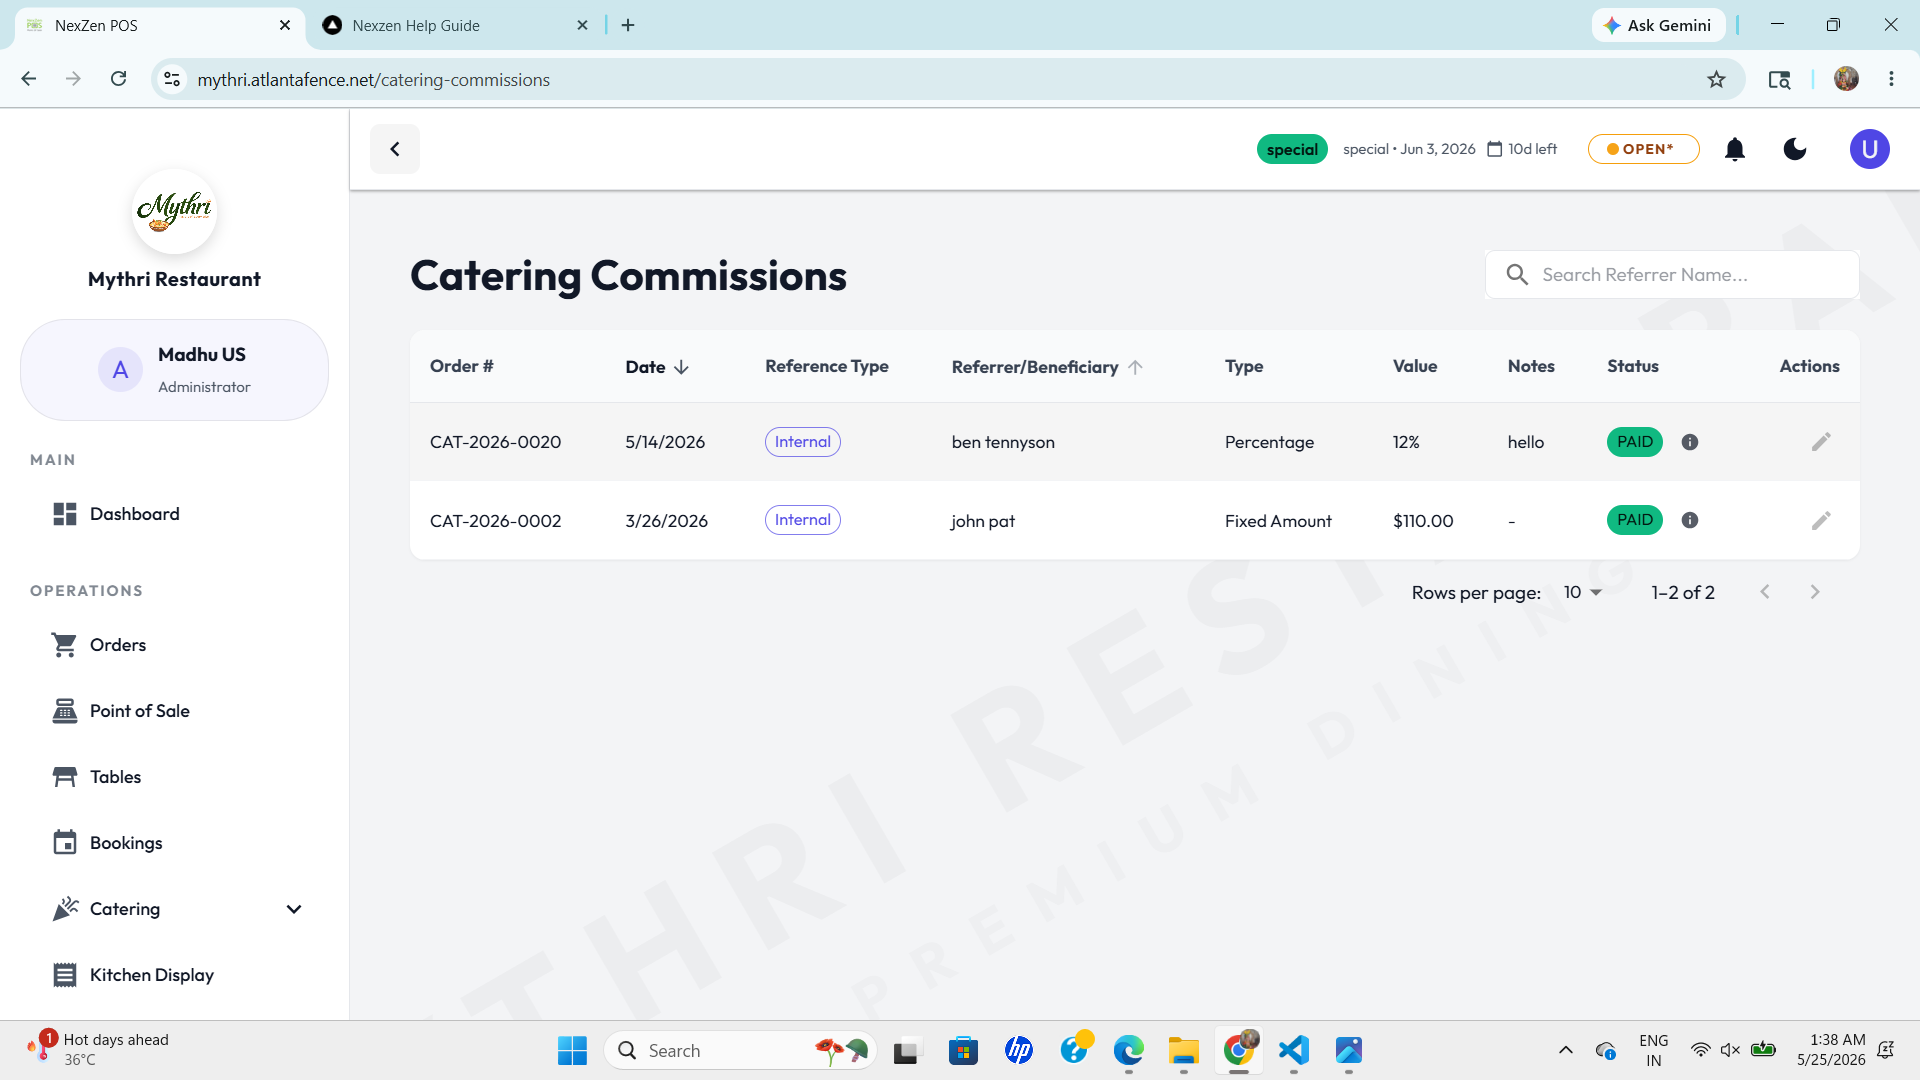The image size is (1920, 1080).
Task: Click the search magnifier icon in referrer search
Action: tap(1517, 275)
